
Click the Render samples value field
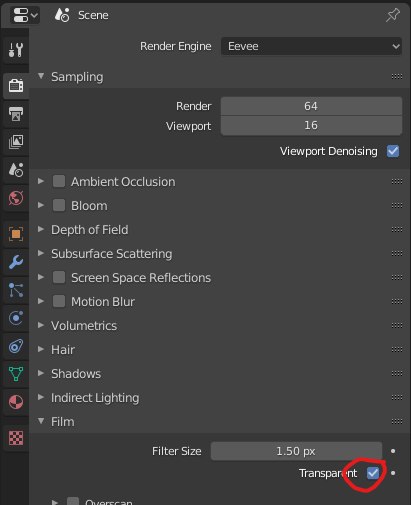point(311,106)
